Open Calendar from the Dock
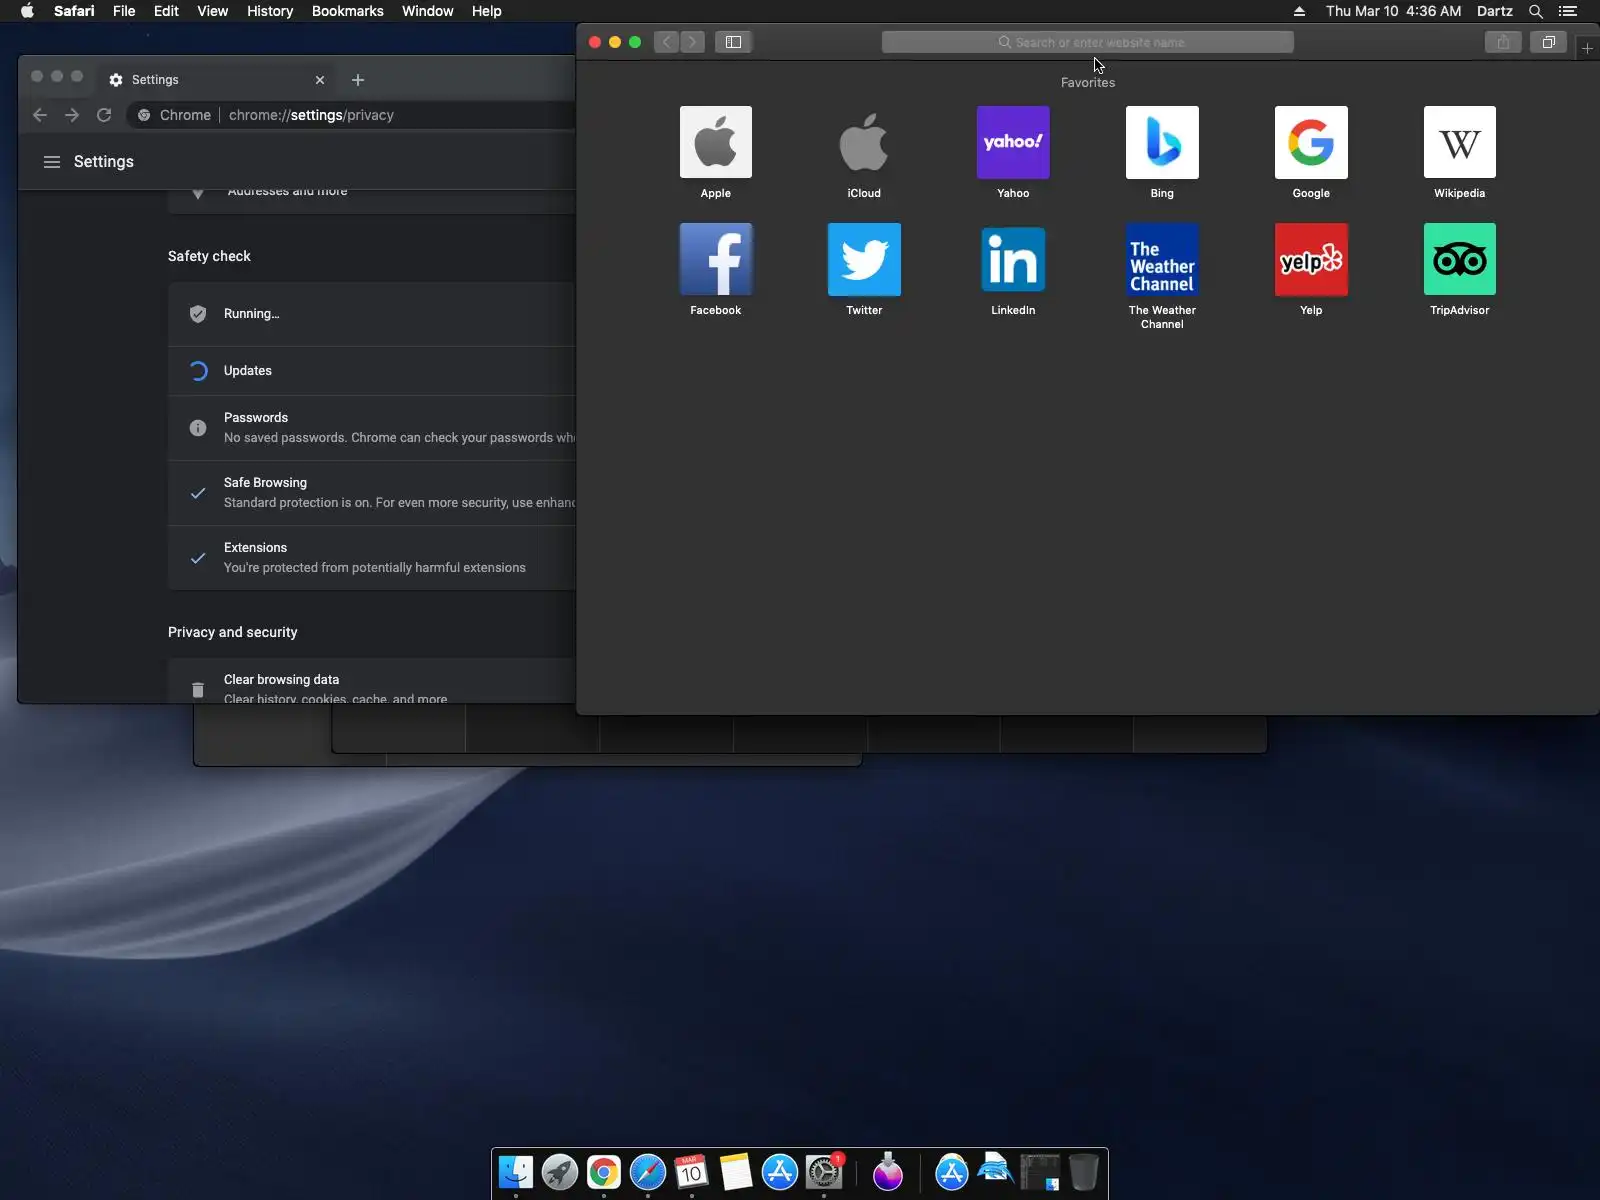The width and height of the screenshot is (1600, 1200). click(x=692, y=1172)
